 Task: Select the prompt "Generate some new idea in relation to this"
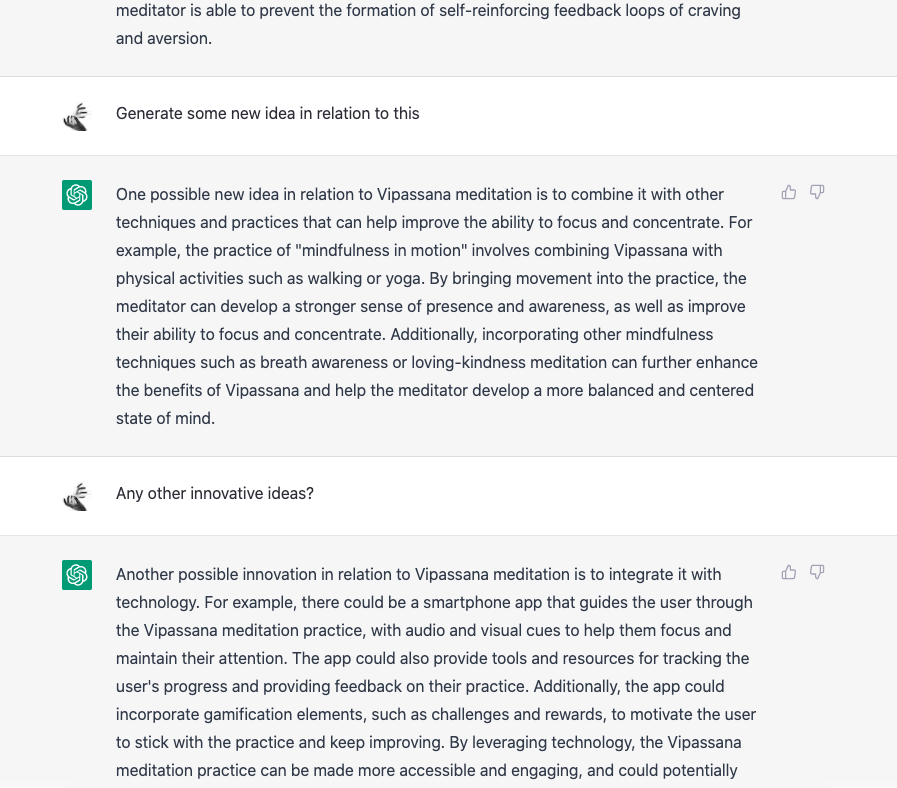(268, 113)
